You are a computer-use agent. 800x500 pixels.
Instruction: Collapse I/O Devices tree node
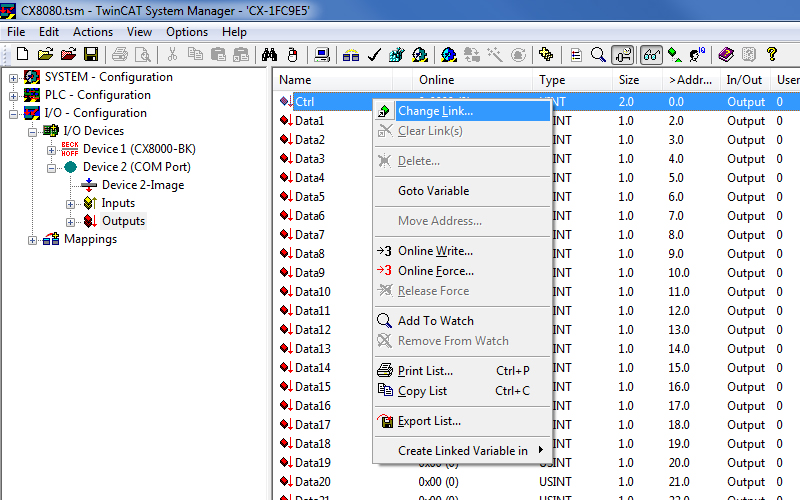click(x=32, y=132)
